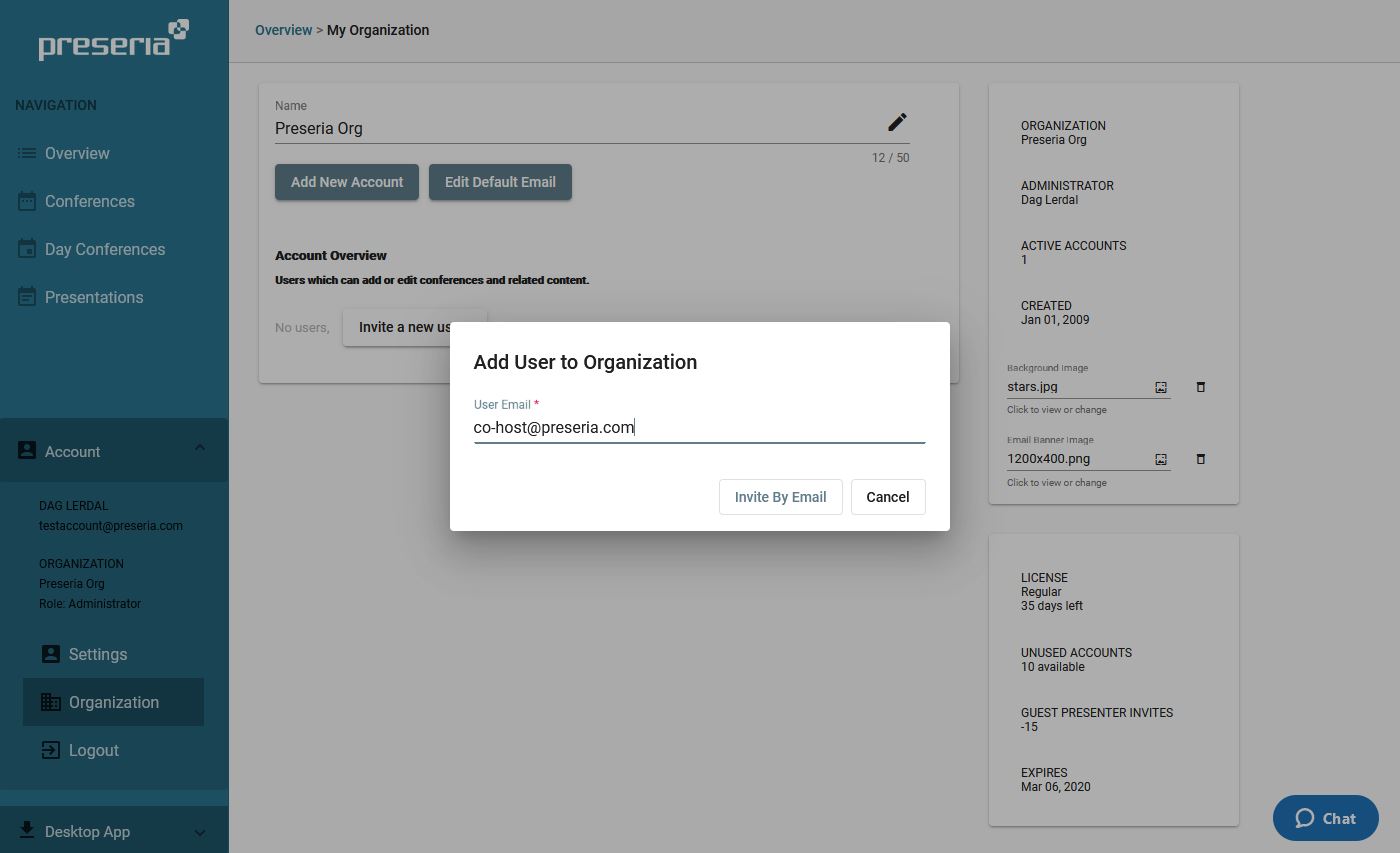Click the Desktop App download icon
Viewport: 1400px width, 853px height.
(27, 831)
